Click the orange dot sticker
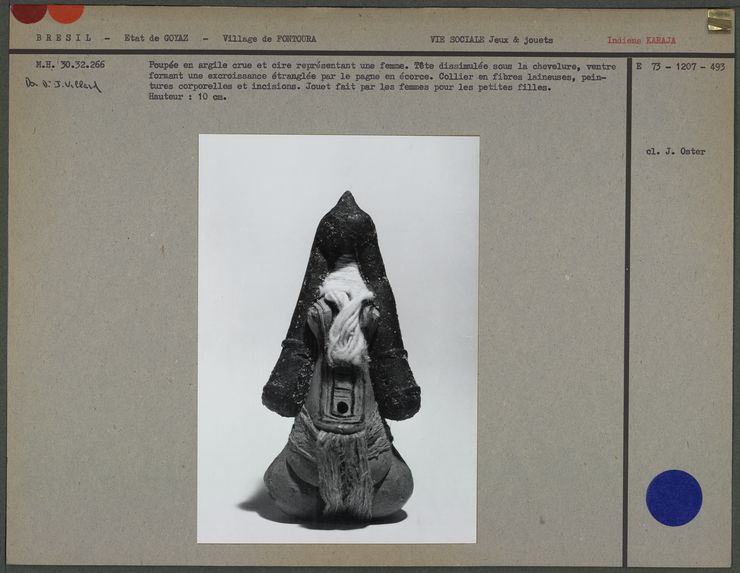 (x=66, y=12)
